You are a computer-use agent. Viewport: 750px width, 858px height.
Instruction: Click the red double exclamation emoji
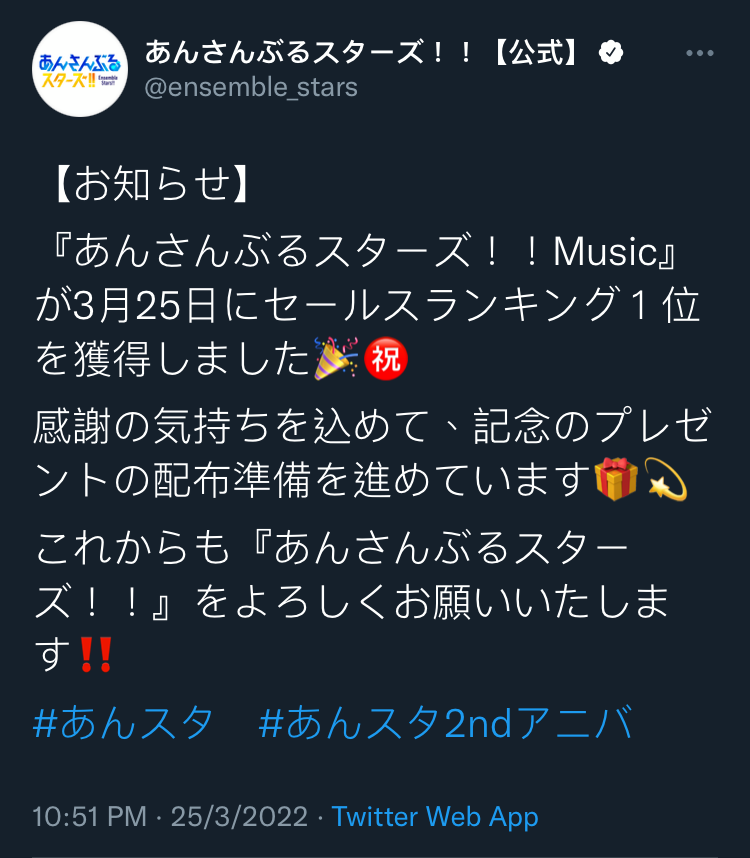click(96, 654)
